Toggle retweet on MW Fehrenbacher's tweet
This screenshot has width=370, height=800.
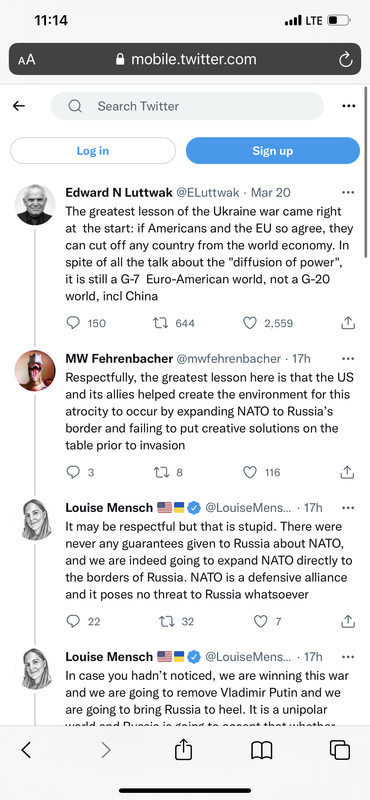tap(161, 472)
